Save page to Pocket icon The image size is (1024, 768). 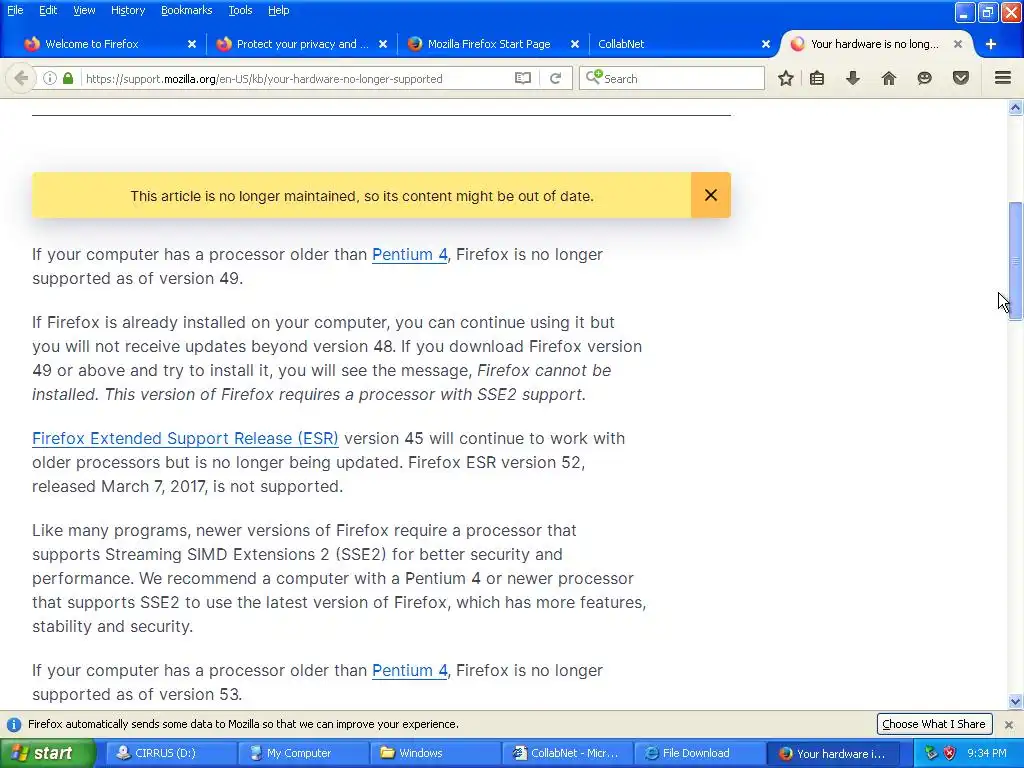(x=961, y=78)
